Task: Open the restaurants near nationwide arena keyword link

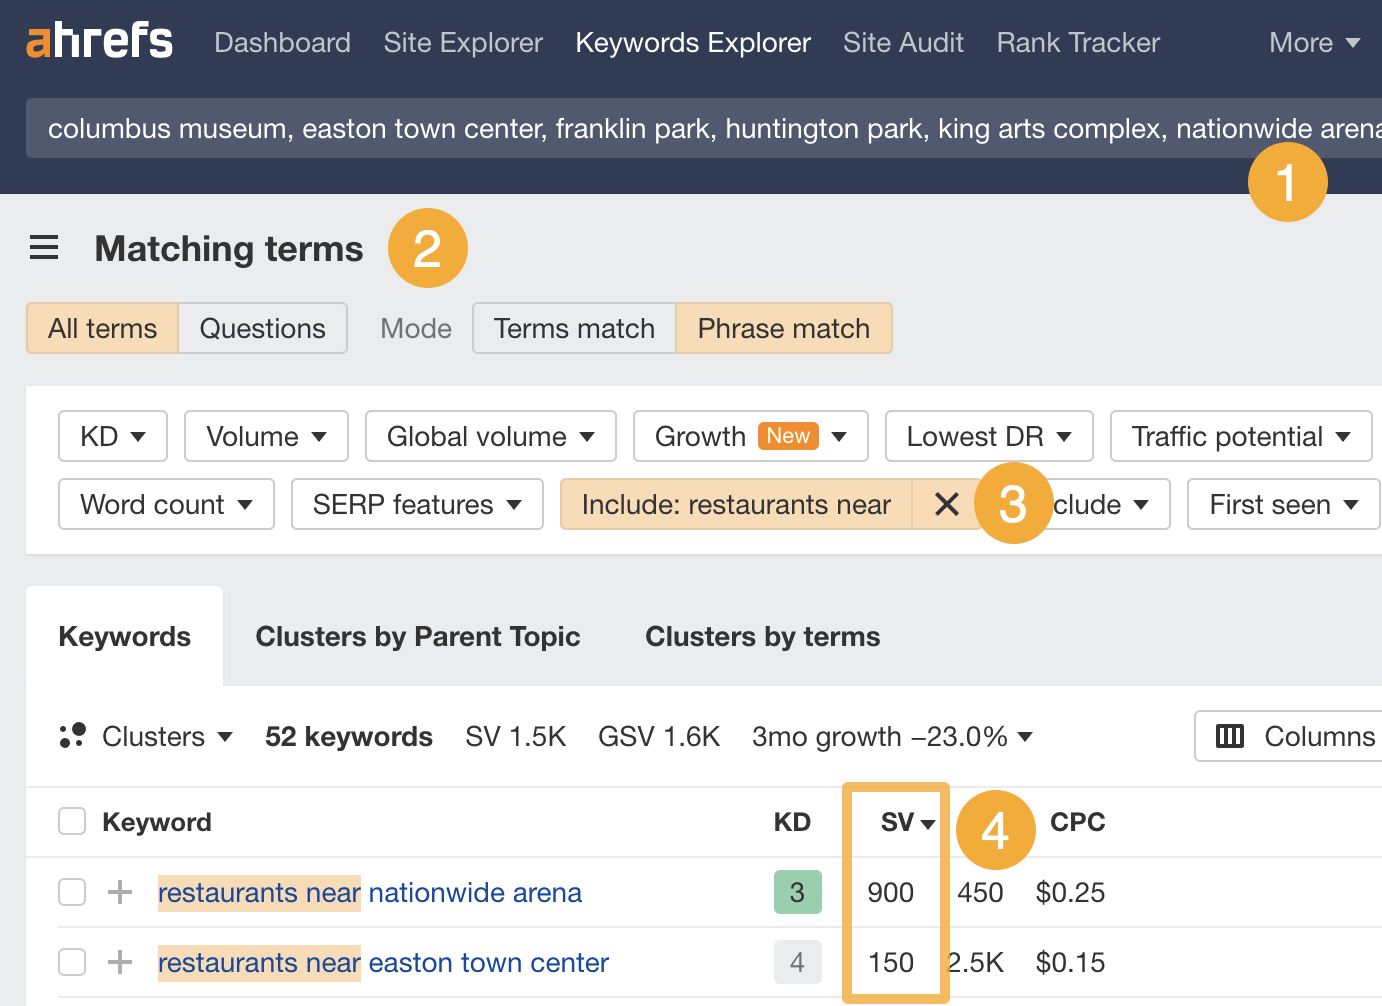Action: pyautogui.click(x=369, y=892)
